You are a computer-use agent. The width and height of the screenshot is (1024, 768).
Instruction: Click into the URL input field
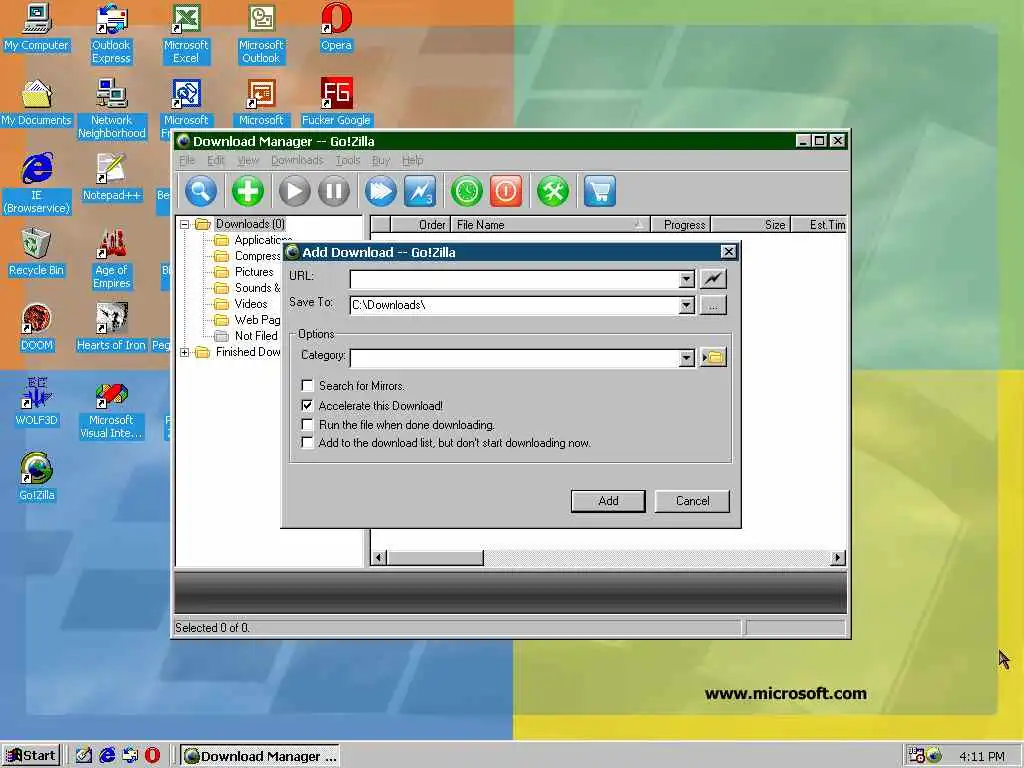pyautogui.click(x=514, y=280)
